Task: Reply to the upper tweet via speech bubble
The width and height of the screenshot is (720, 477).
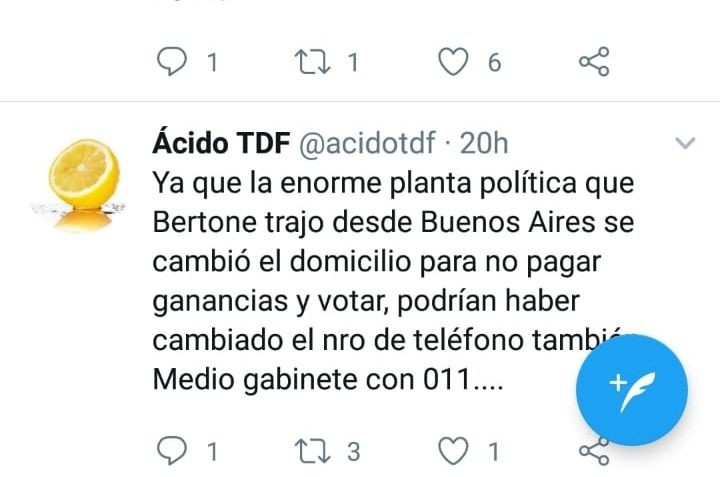Action: coord(172,62)
